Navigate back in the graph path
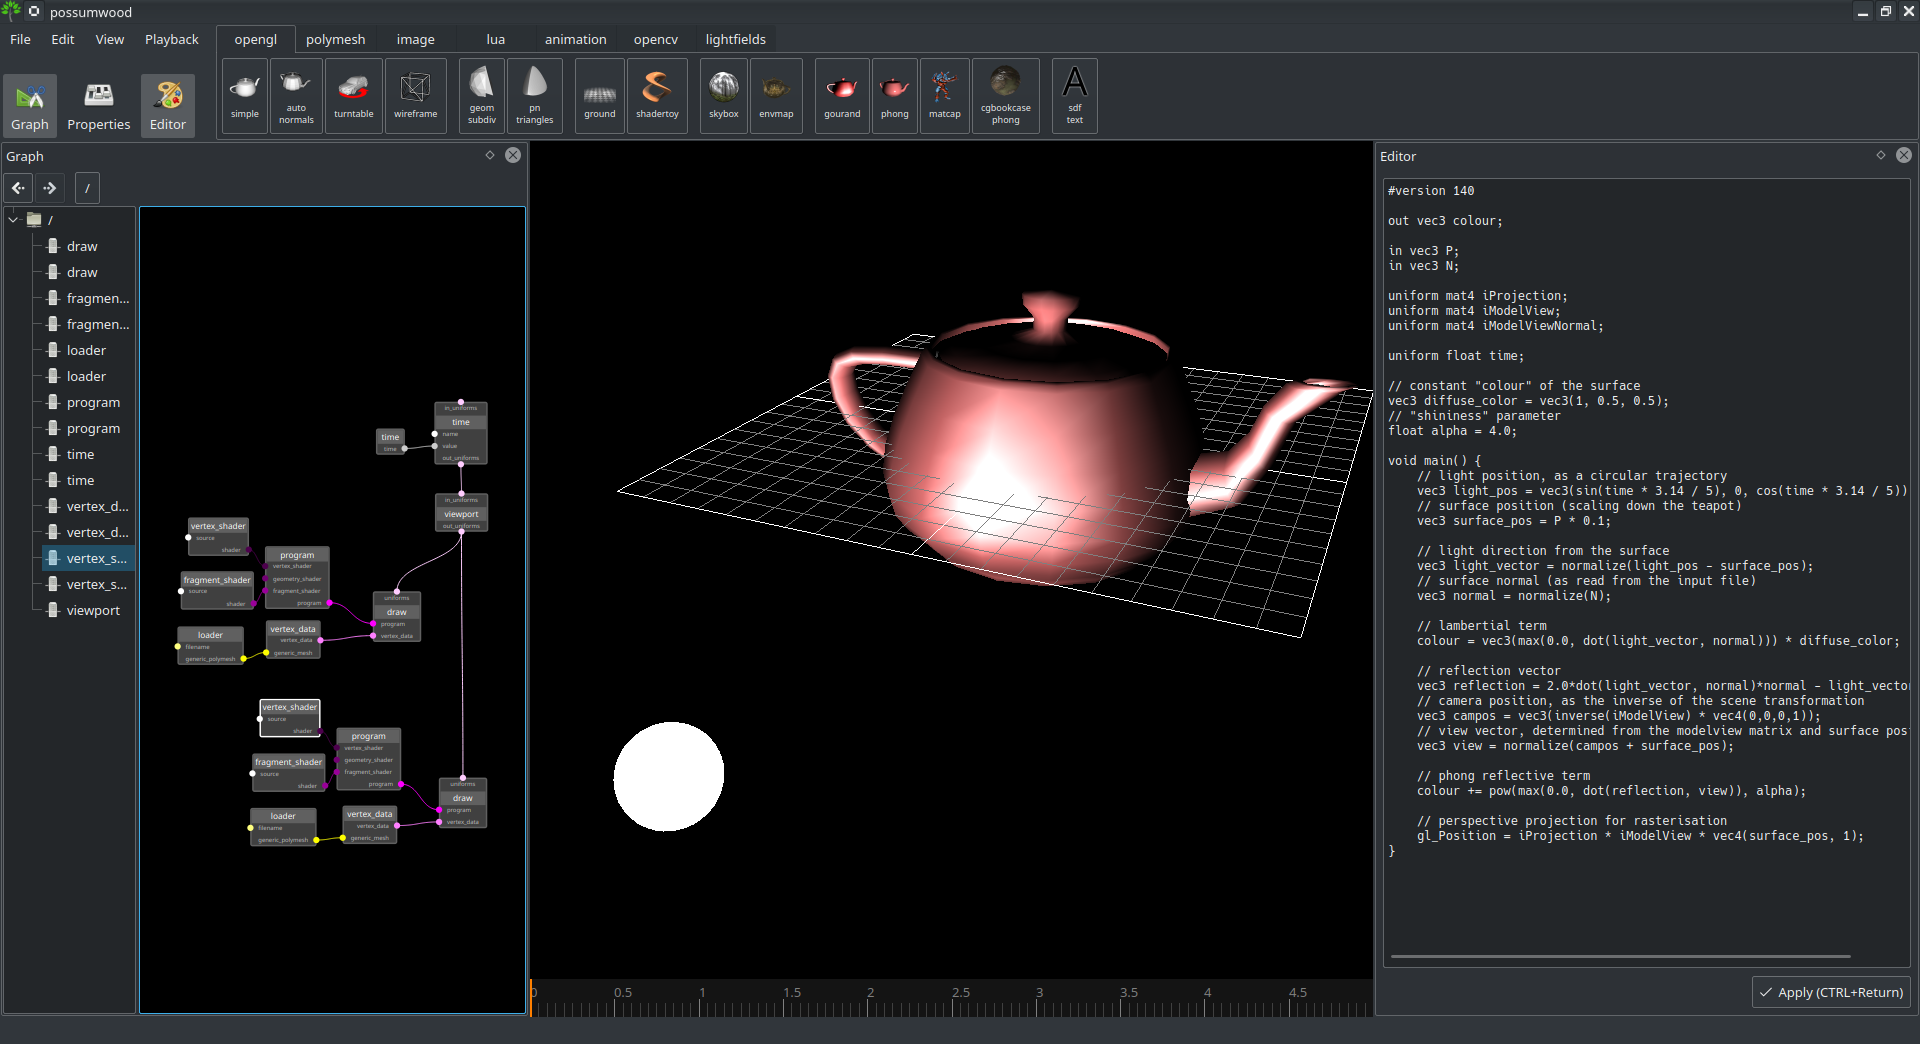This screenshot has height=1044, width=1920. pyautogui.click(x=19, y=188)
